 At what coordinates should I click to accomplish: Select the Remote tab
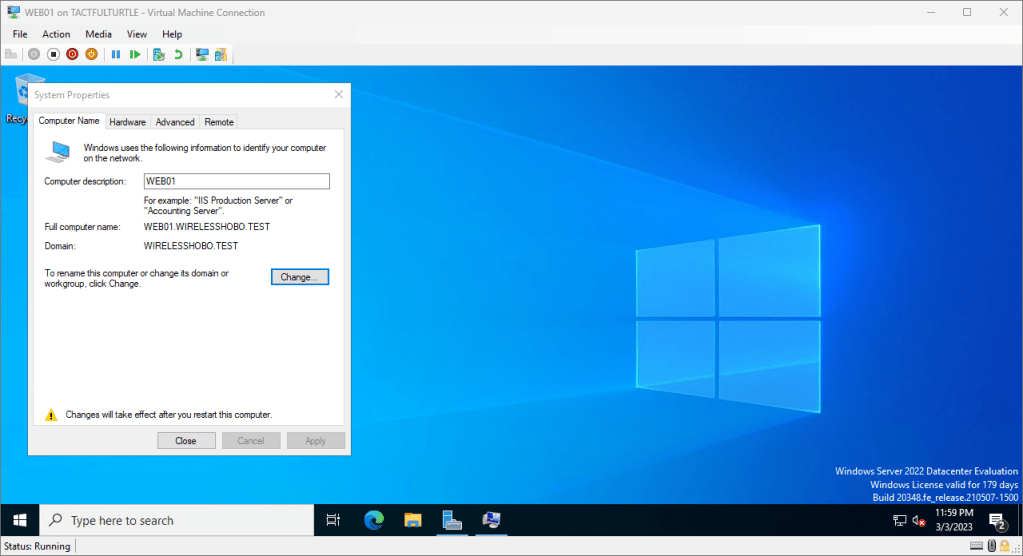219,122
